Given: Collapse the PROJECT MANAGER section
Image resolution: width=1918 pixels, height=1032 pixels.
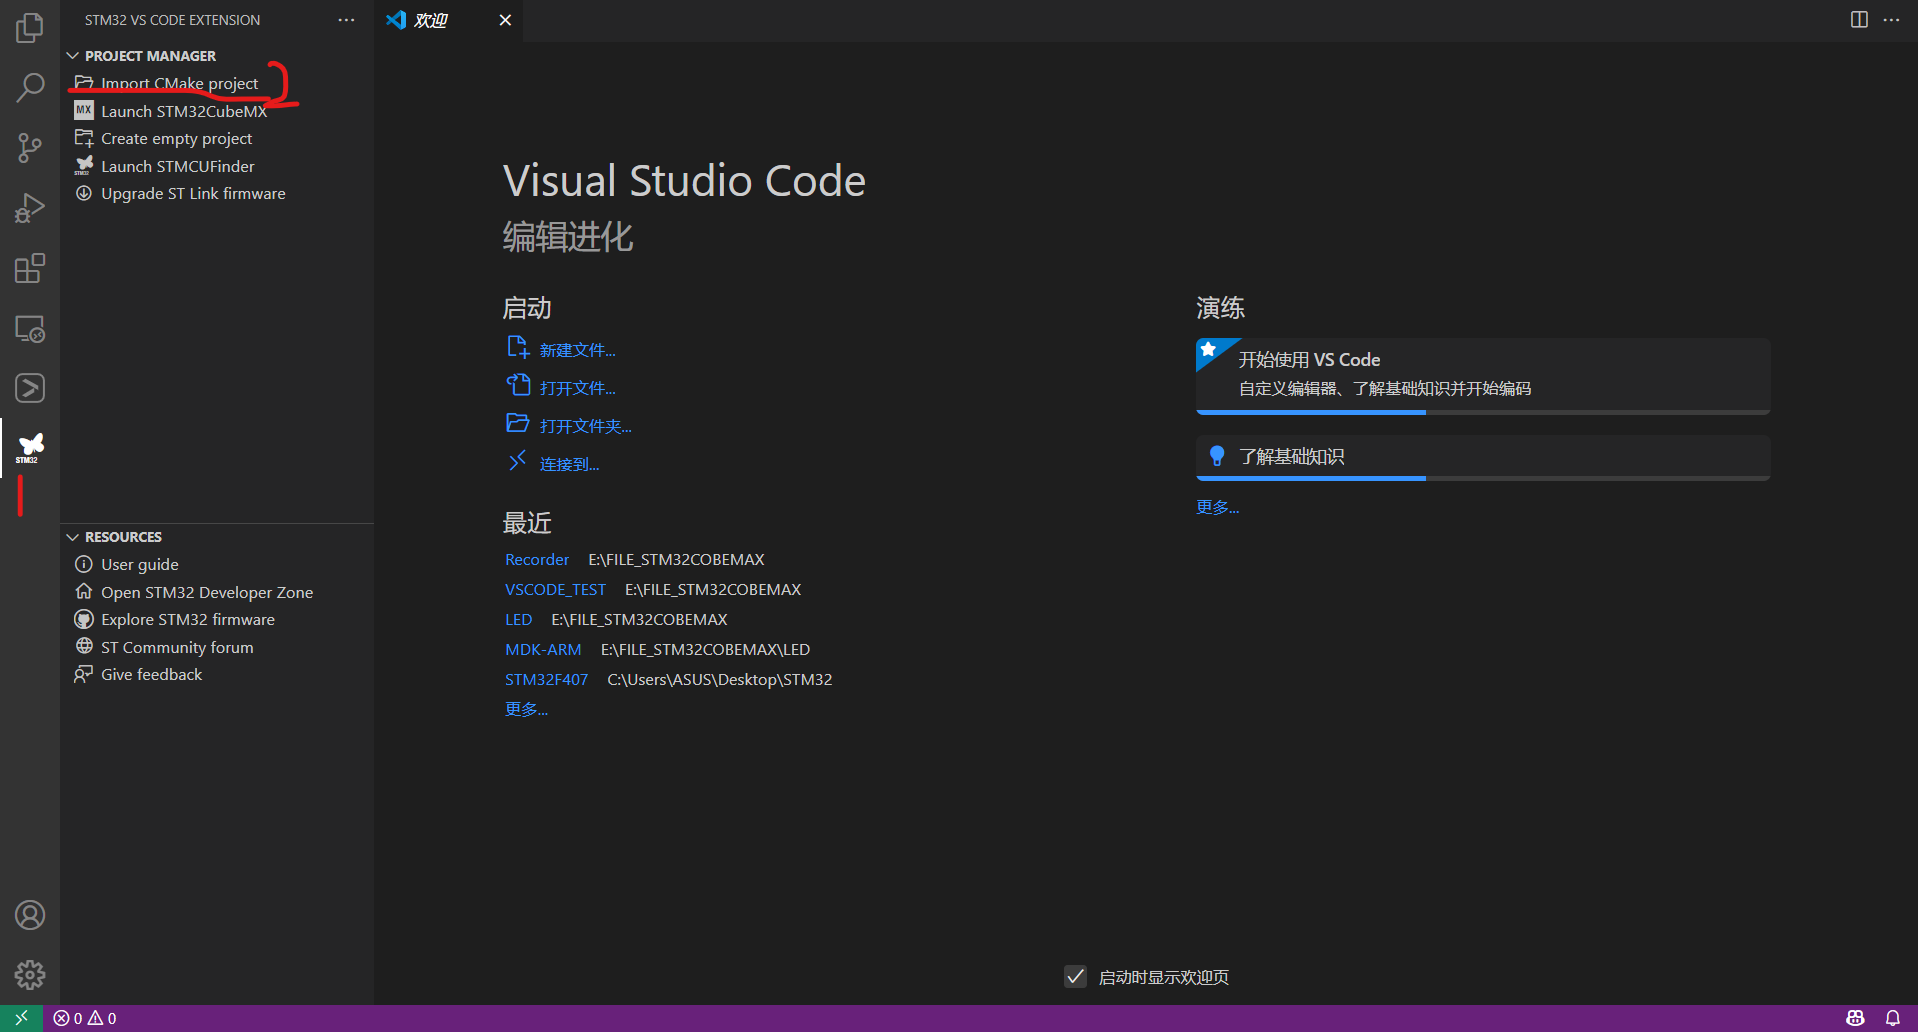Looking at the screenshot, I should [x=72, y=55].
